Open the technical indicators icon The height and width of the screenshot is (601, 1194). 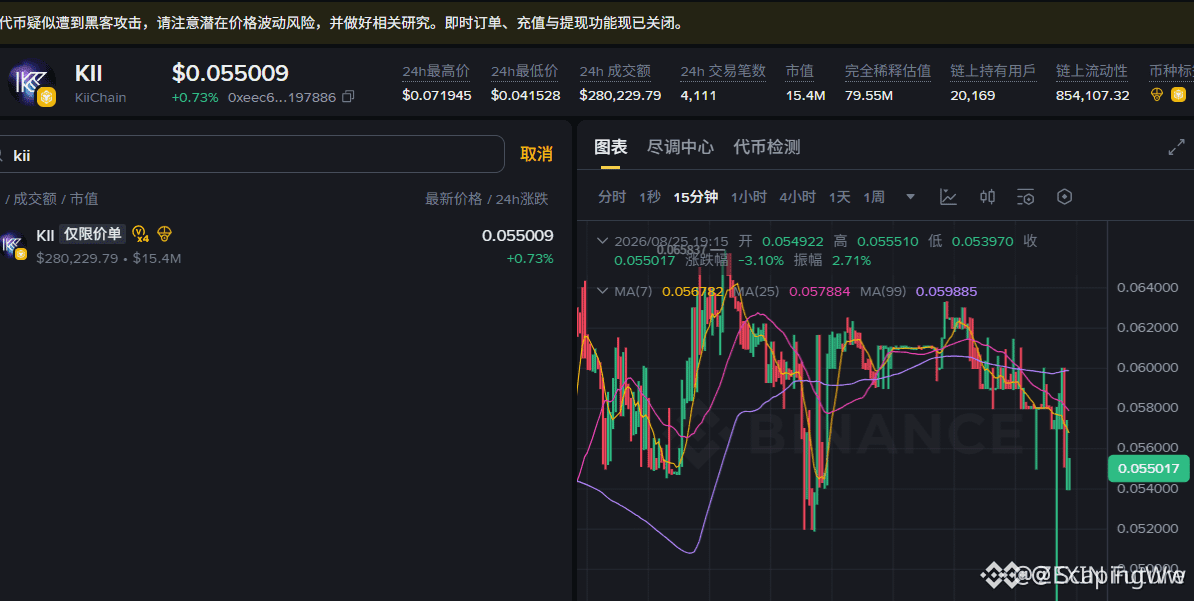click(x=948, y=197)
